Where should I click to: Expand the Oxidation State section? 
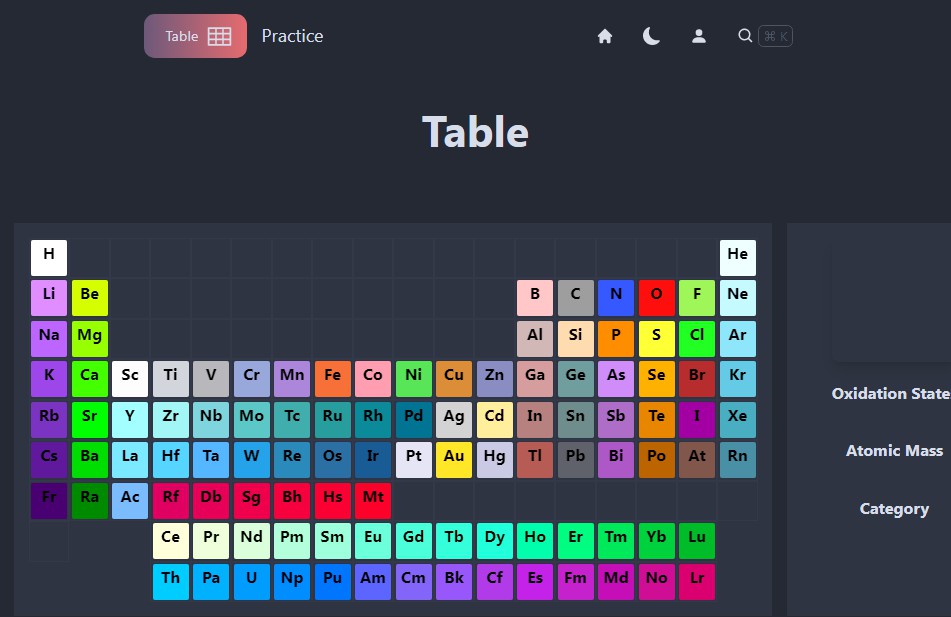pyautogui.click(x=890, y=393)
